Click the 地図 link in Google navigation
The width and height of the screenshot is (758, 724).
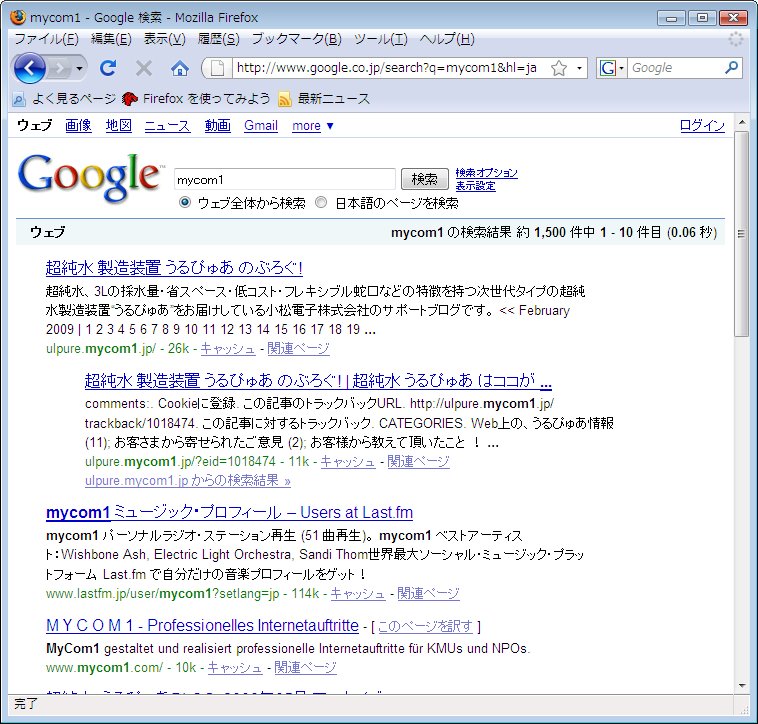119,126
